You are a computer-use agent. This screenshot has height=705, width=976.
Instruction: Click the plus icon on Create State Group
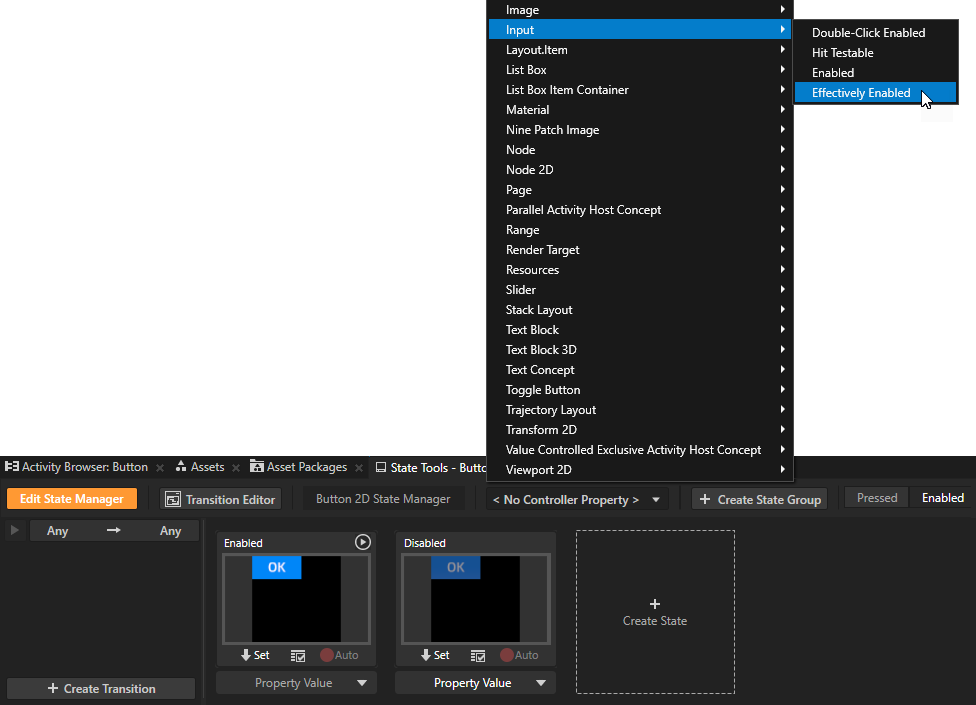tap(707, 499)
